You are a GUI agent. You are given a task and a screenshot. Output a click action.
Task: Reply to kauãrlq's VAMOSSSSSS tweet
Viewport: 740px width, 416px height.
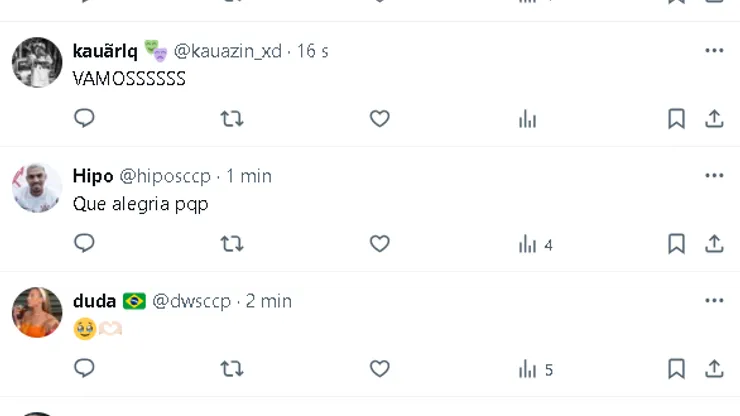click(x=84, y=118)
